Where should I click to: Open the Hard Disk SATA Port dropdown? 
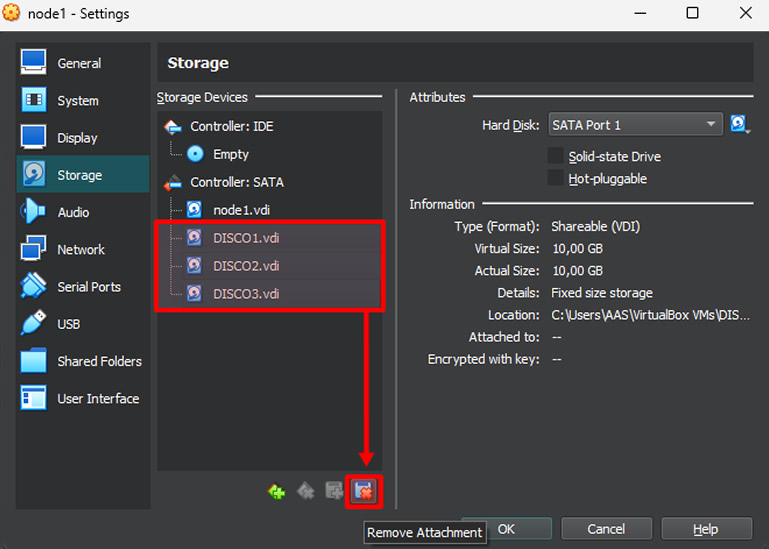635,125
